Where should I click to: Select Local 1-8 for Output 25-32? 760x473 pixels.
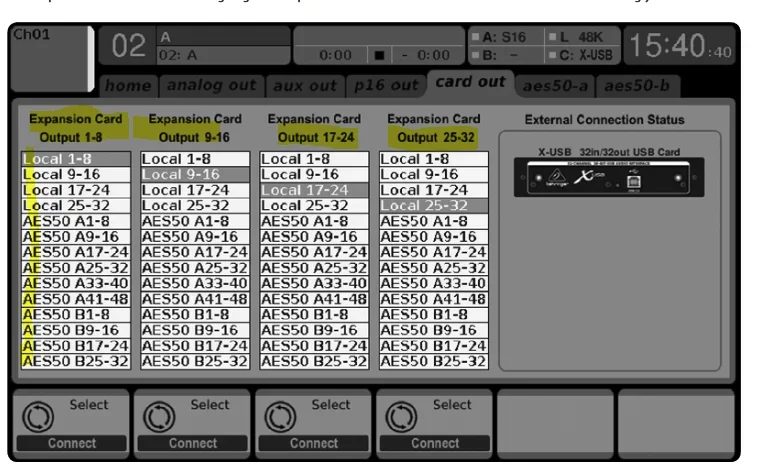pyautogui.click(x=434, y=159)
